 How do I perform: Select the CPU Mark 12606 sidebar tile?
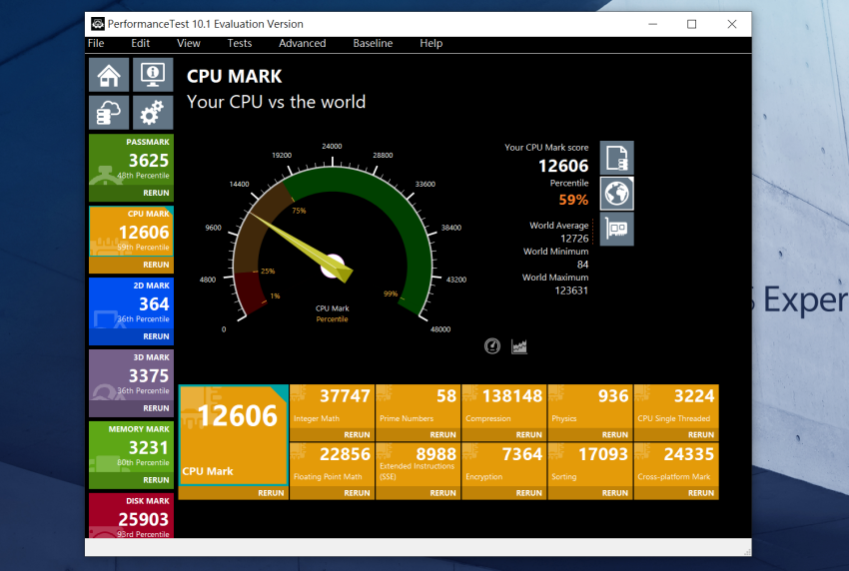tap(131, 232)
